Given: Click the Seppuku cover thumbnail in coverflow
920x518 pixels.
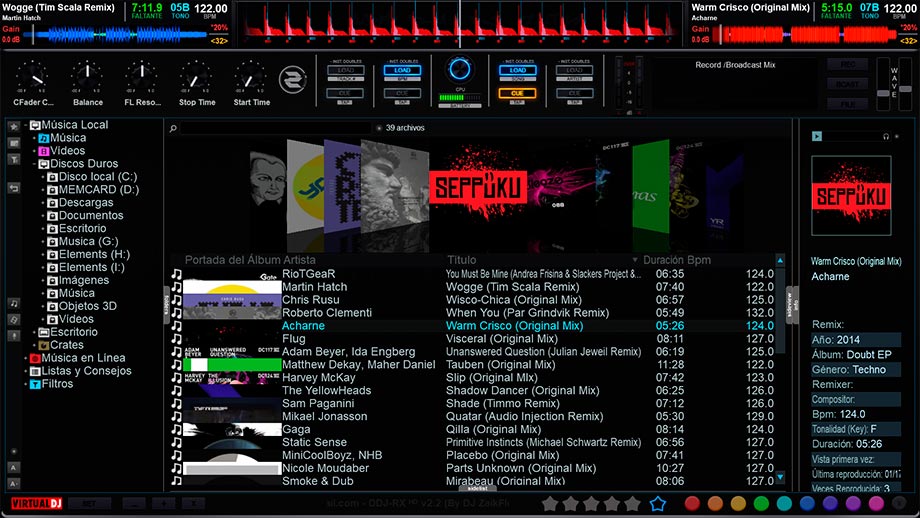Looking at the screenshot, I should pos(477,188).
